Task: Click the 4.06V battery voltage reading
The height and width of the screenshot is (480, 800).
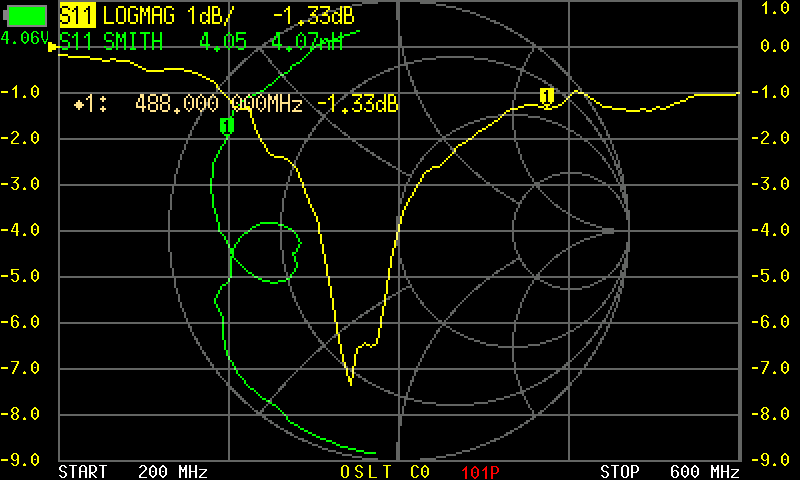Action: click(25, 37)
